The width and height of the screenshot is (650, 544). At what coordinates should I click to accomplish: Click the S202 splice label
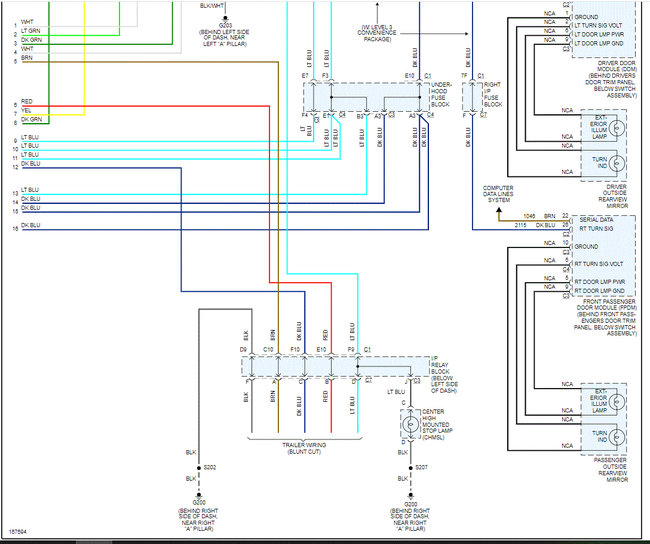click(210, 467)
